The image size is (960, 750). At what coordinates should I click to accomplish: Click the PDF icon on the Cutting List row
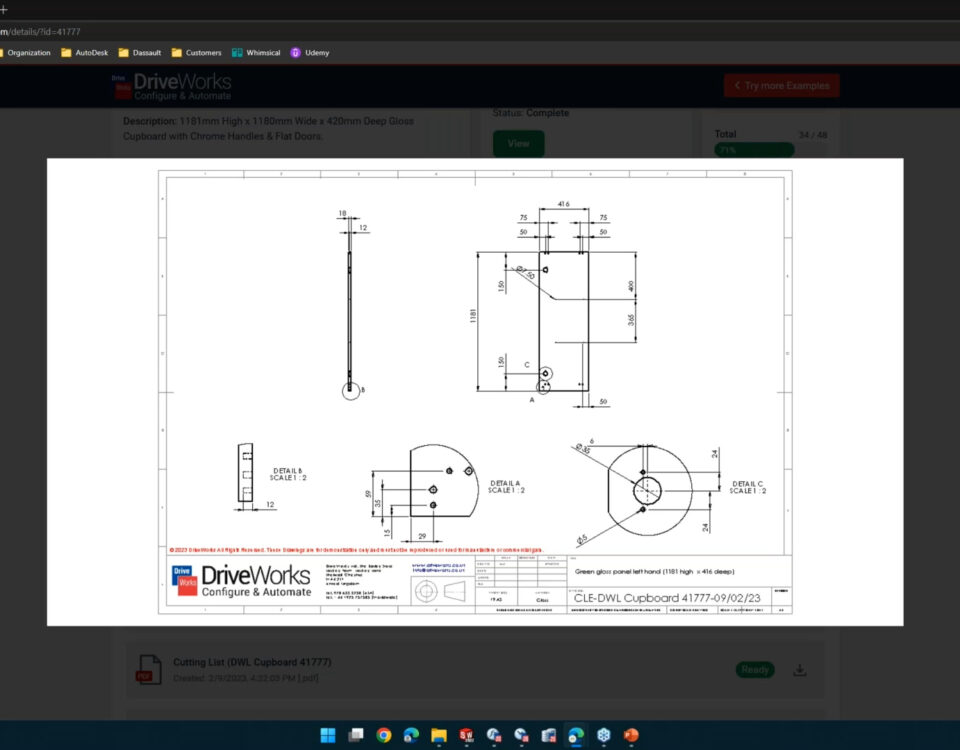[148, 668]
